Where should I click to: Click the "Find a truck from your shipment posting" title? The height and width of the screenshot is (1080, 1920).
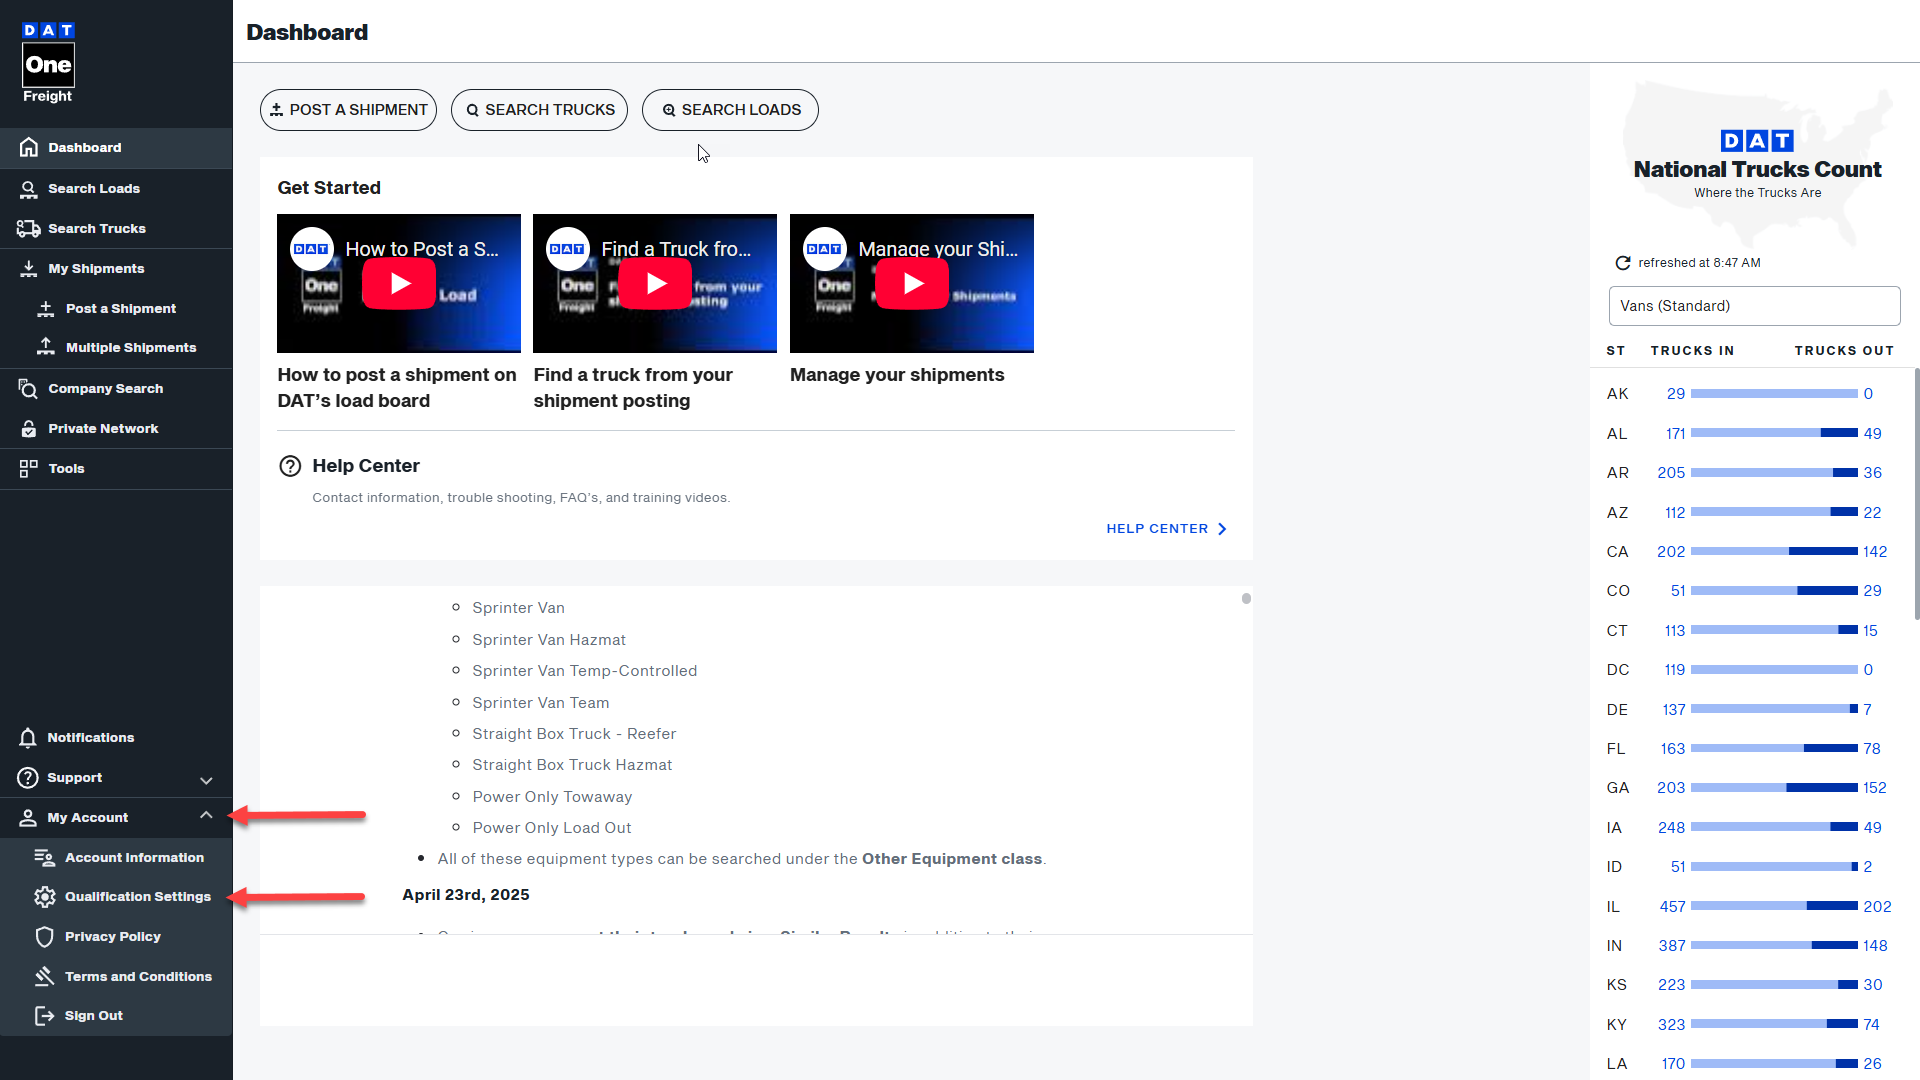coord(633,388)
